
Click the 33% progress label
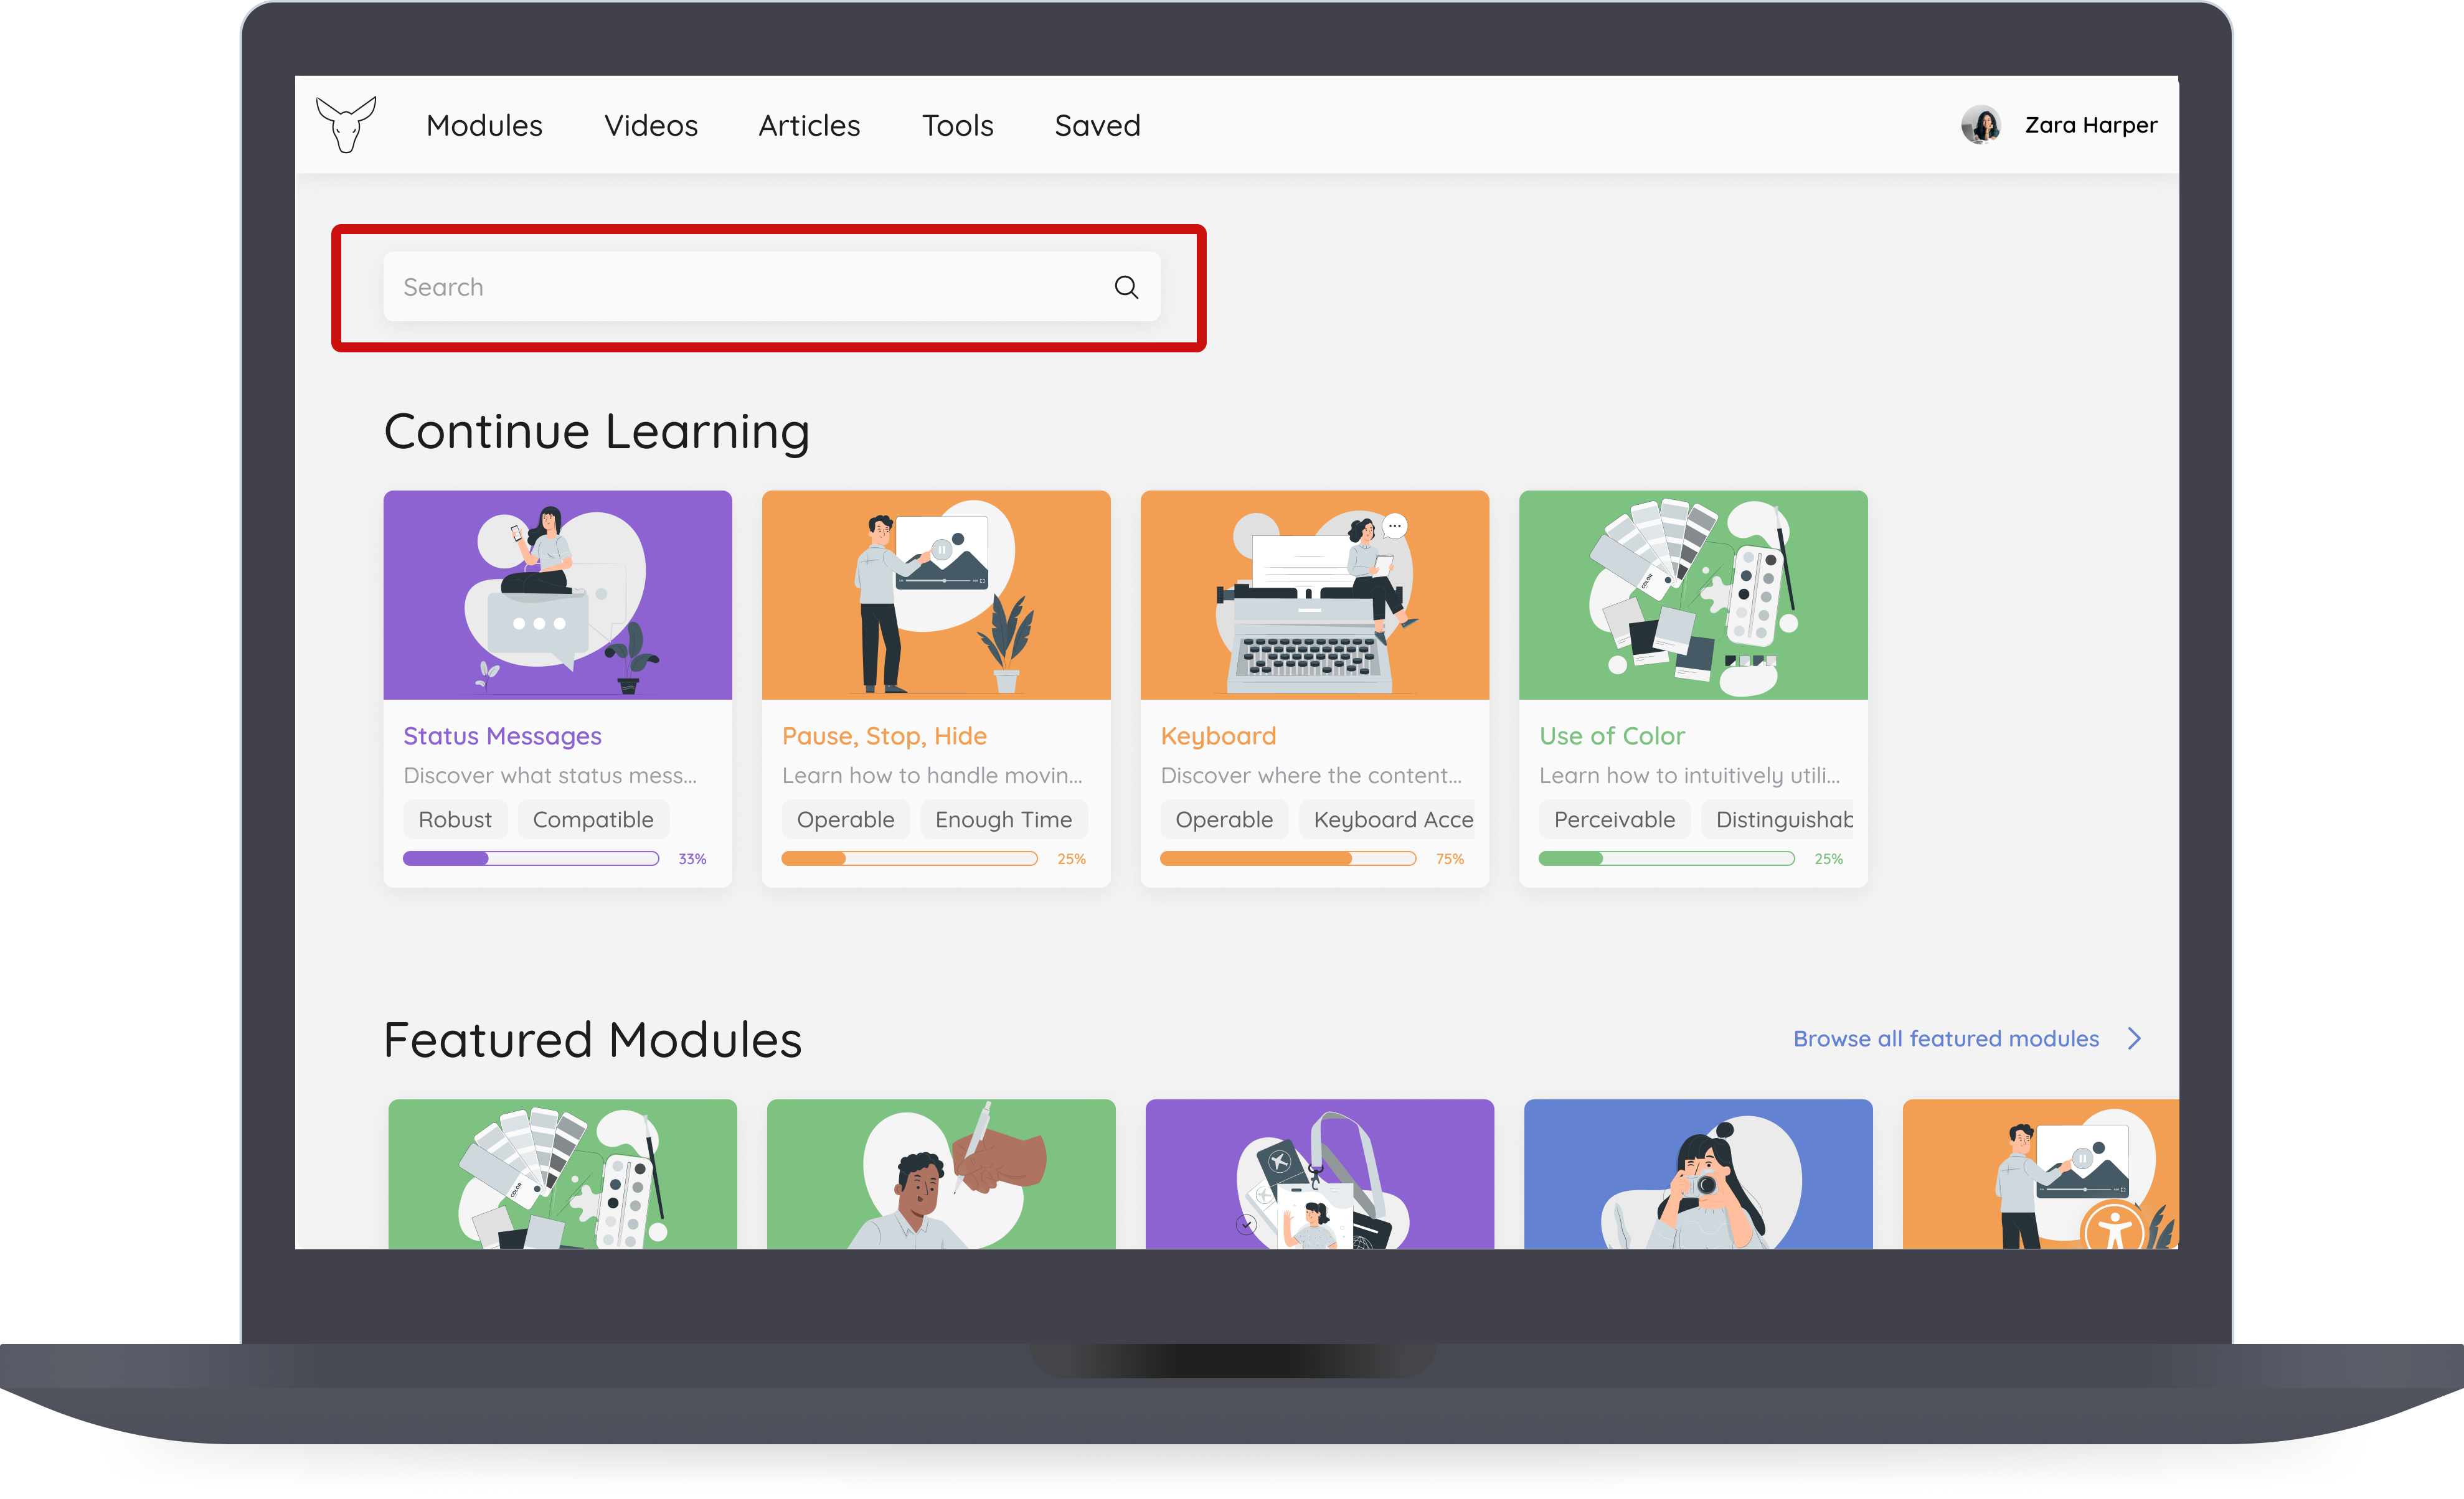(692, 859)
